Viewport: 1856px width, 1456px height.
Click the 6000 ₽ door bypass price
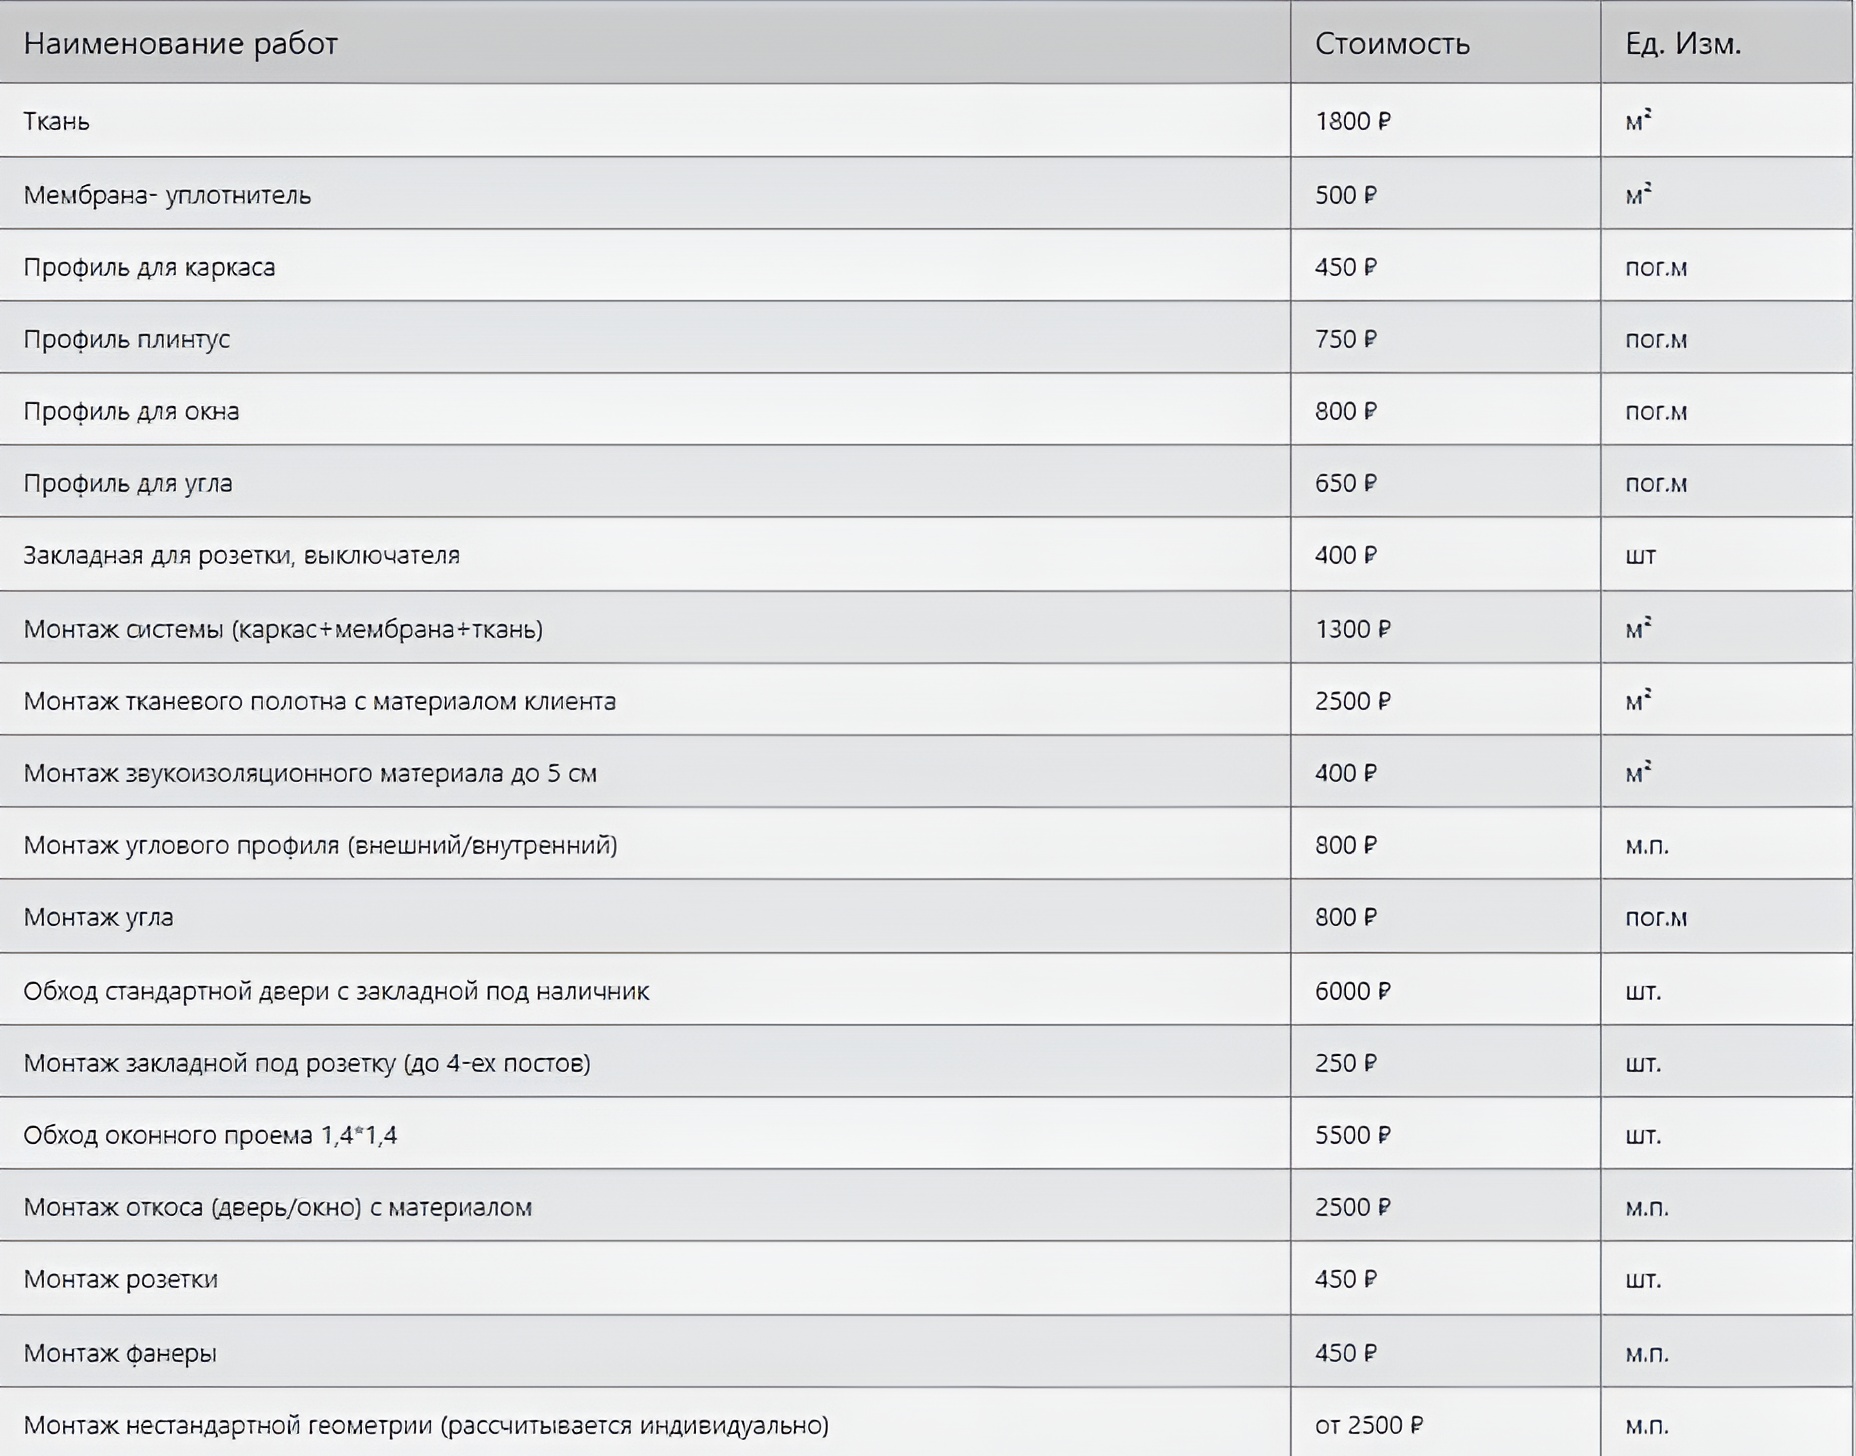(1352, 991)
